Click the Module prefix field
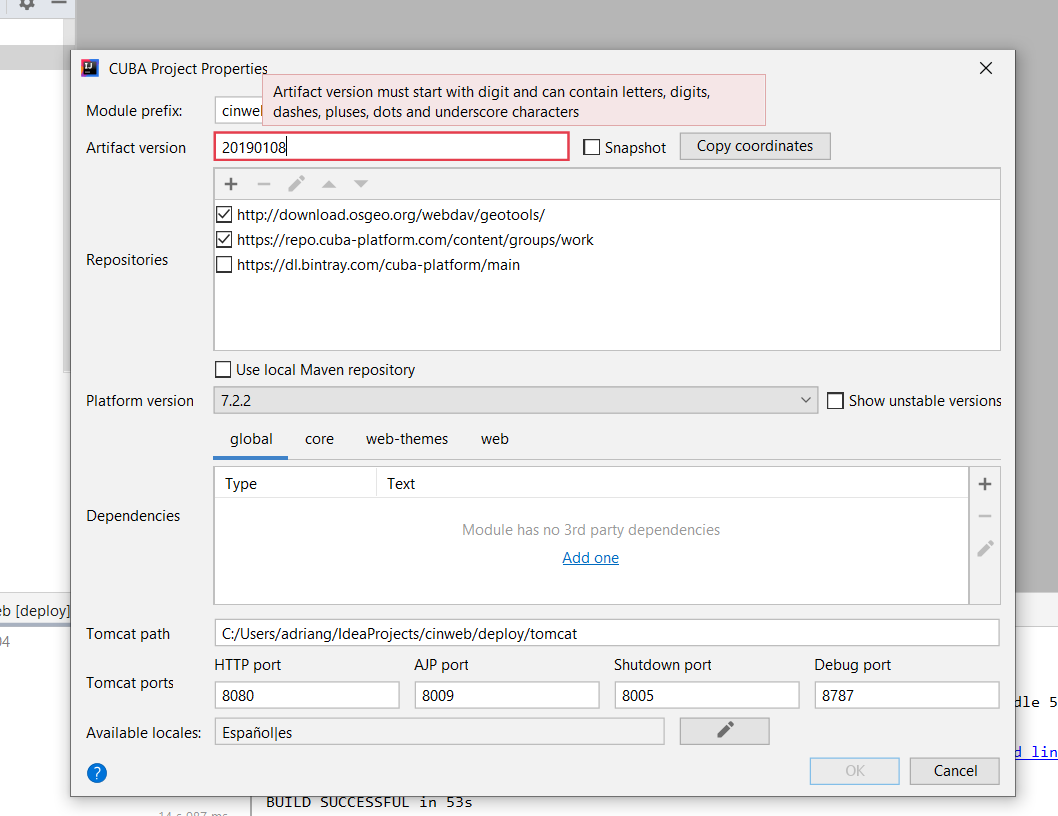This screenshot has height=816, width=1058. pos(239,111)
